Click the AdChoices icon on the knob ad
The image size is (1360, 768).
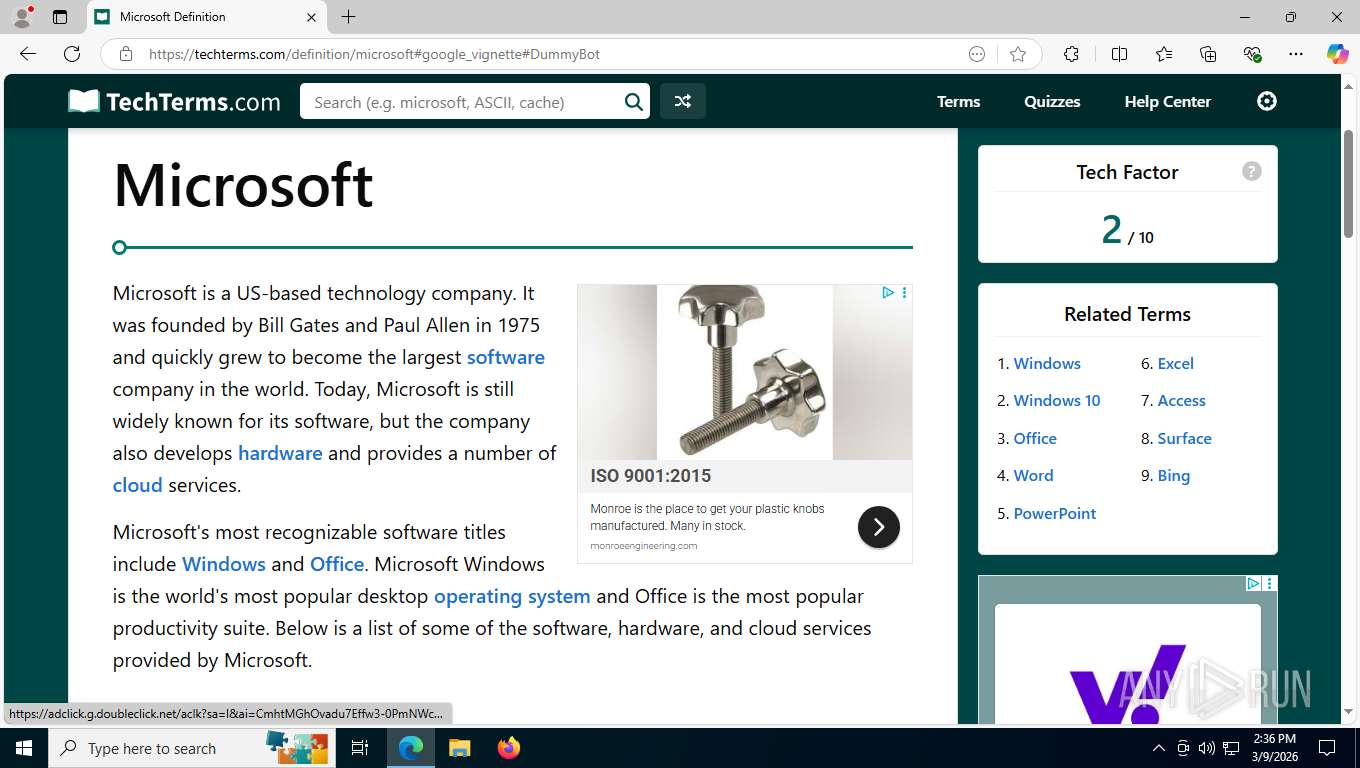888,293
